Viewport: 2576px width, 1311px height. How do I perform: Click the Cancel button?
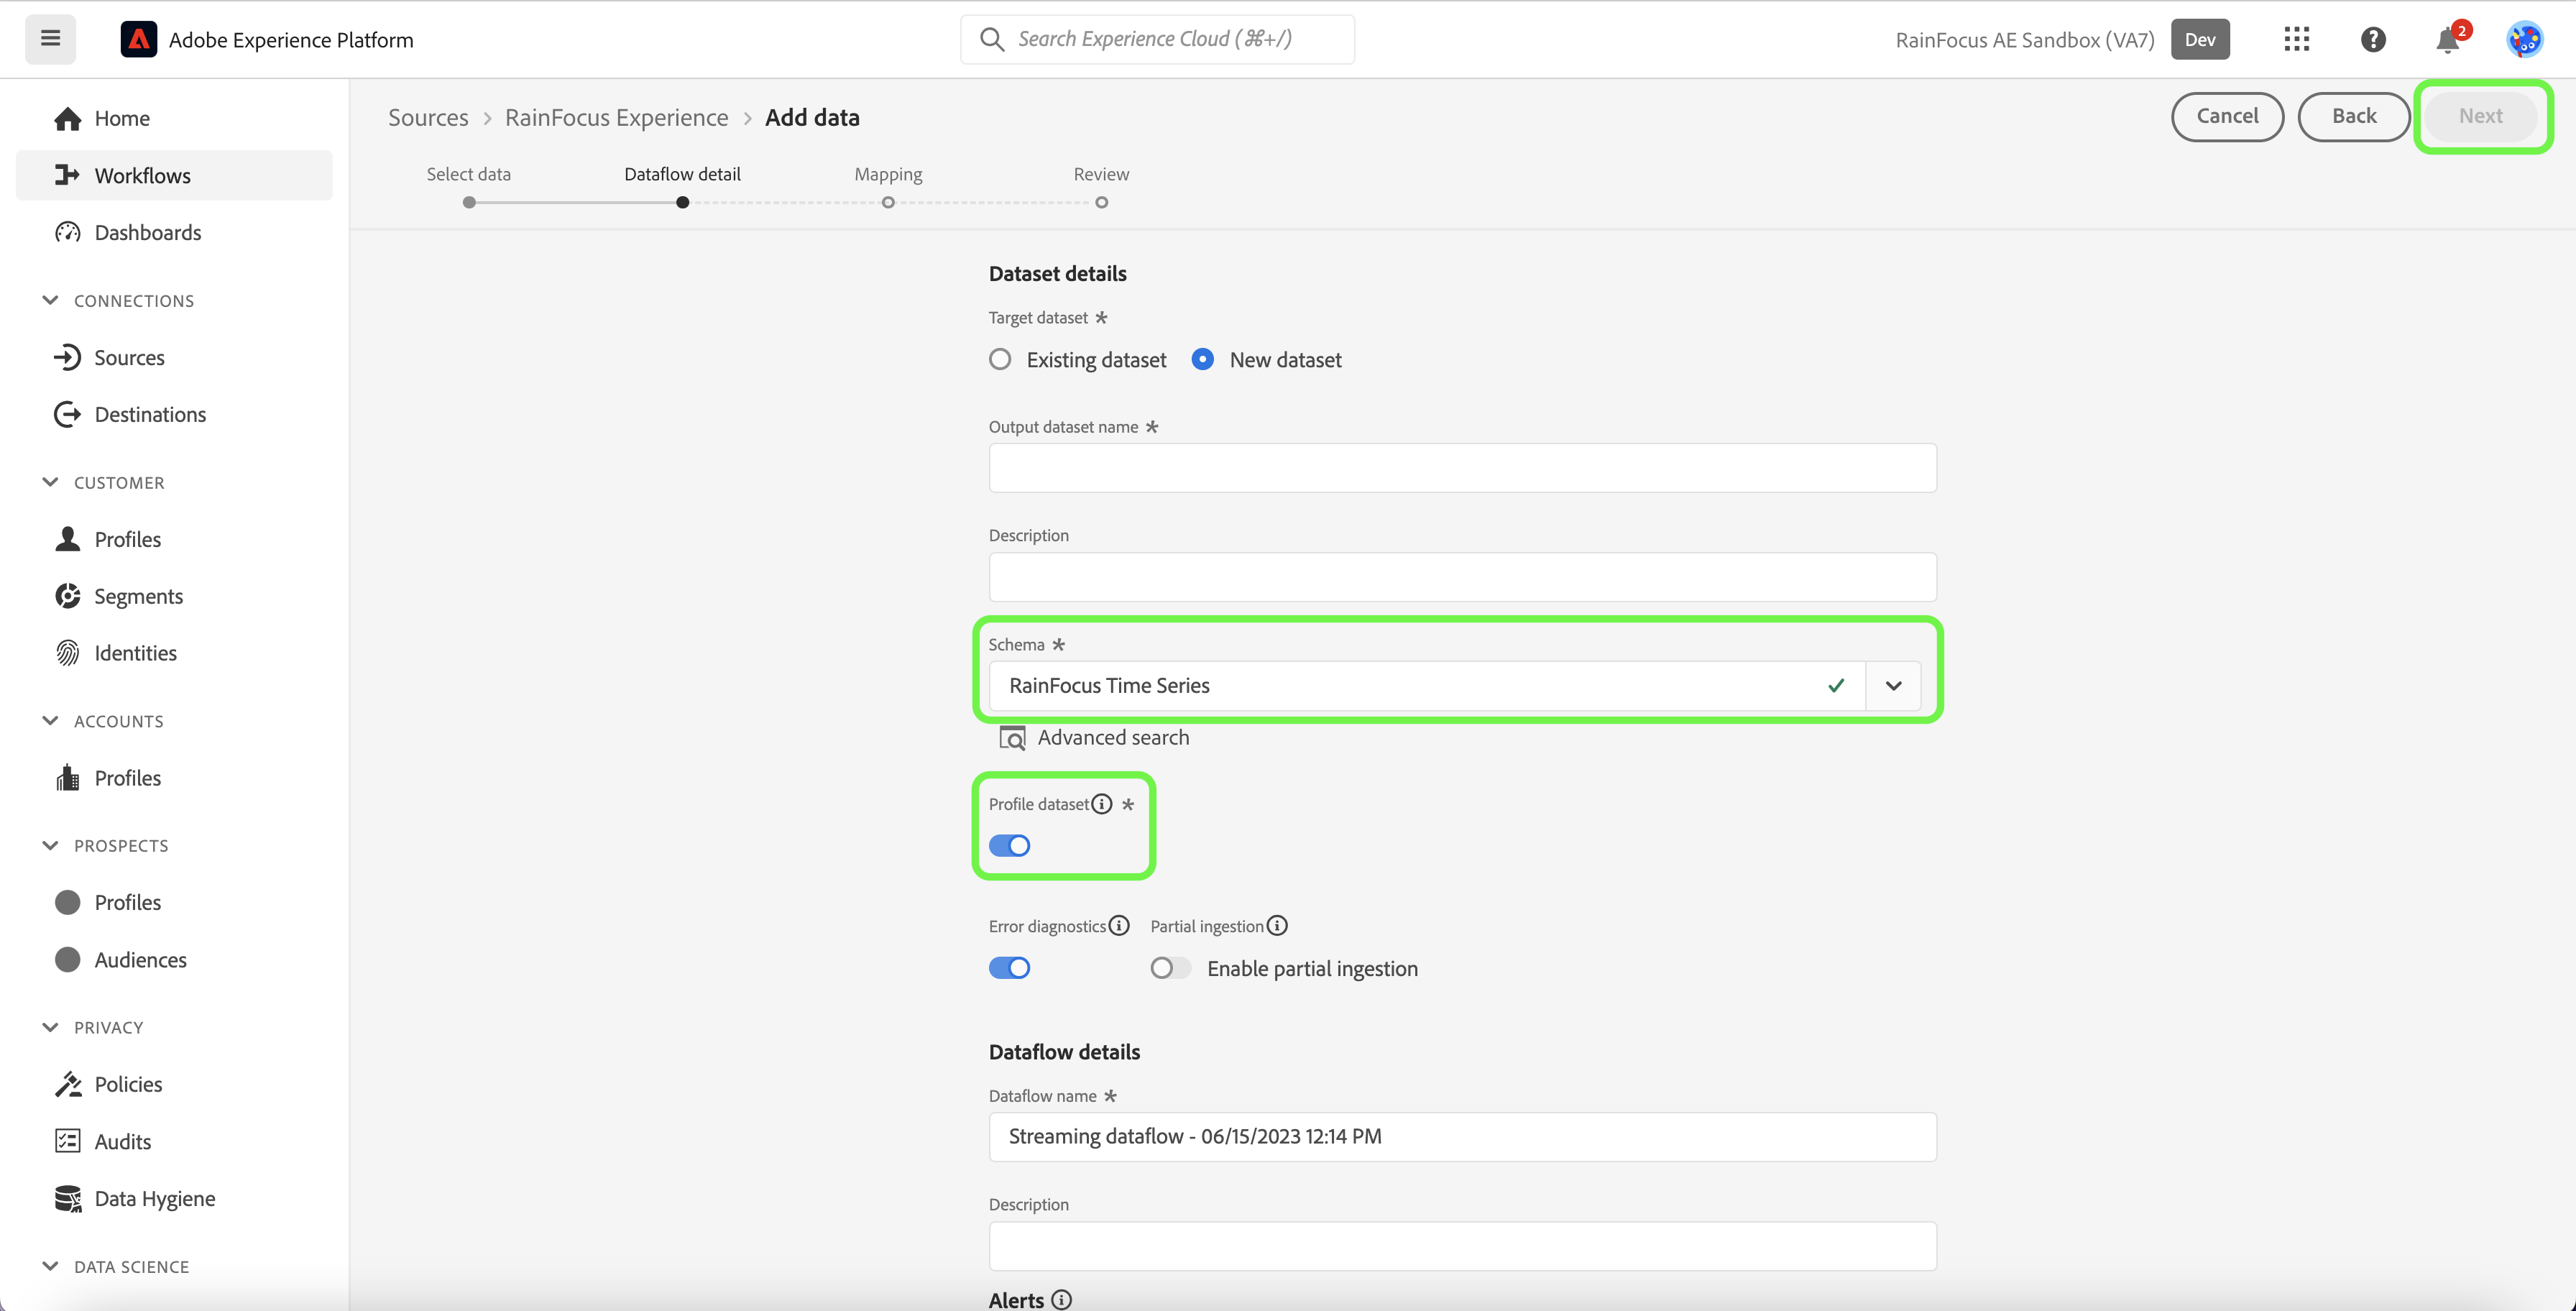(2227, 116)
